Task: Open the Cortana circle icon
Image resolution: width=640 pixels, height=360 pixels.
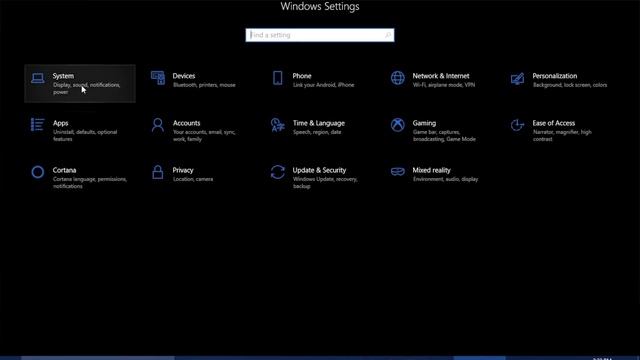Action: click(x=38, y=172)
